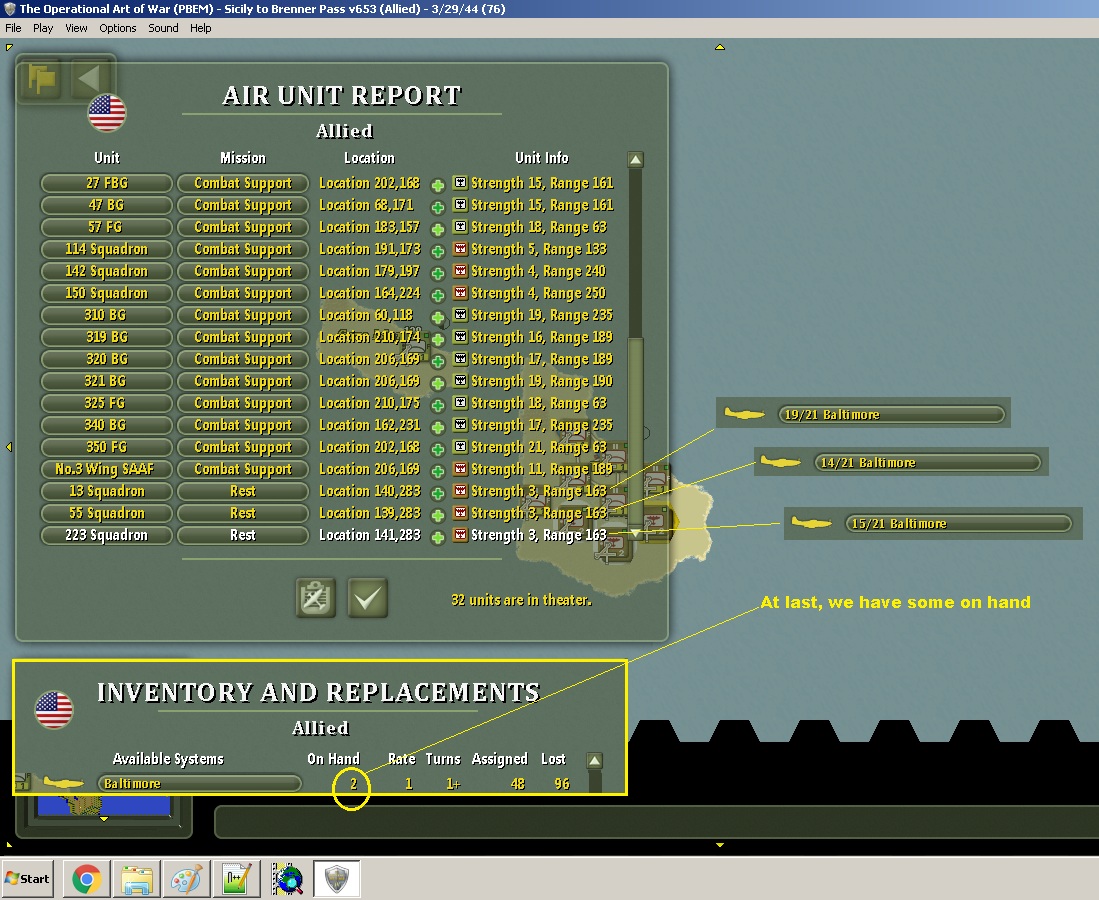Click scroll up arrow in Inventory list
1099x900 pixels.
[x=594, y=761]
